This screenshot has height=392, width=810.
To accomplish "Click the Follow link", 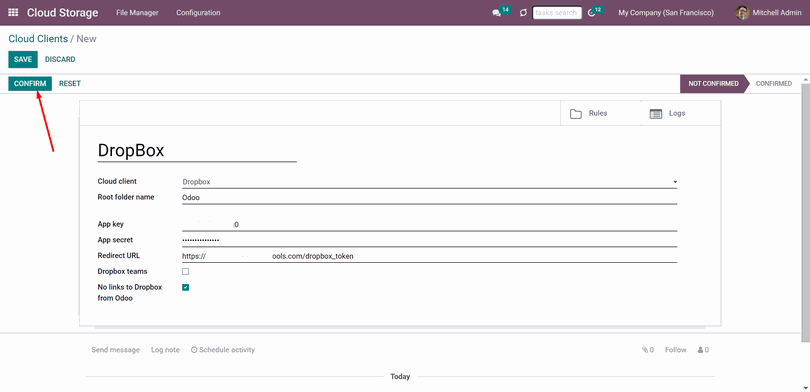I will pos(675,350).
